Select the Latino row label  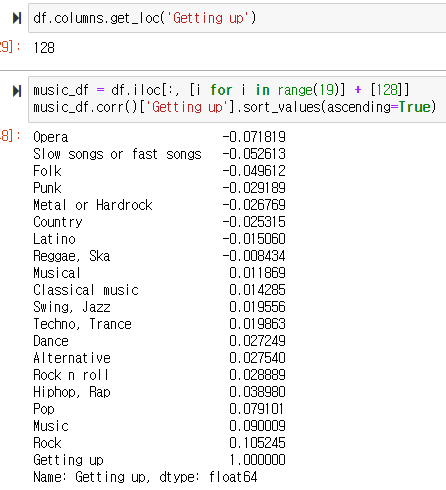(x=54, y=239)
